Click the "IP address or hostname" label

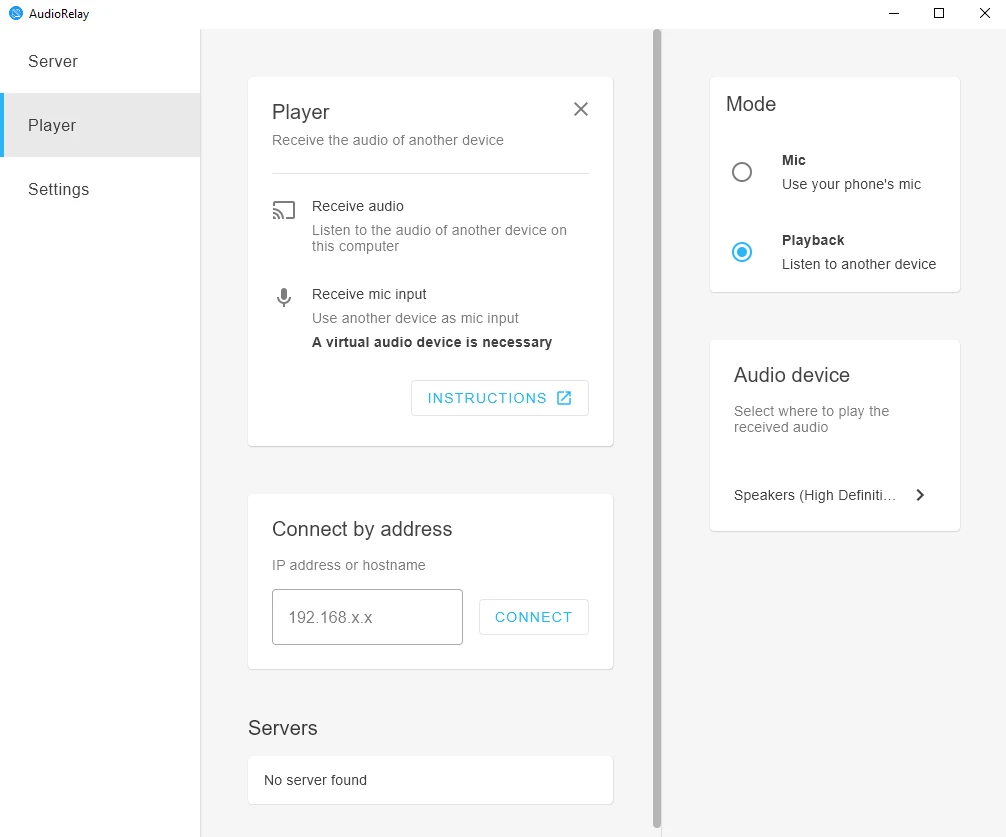click(348, 565)
